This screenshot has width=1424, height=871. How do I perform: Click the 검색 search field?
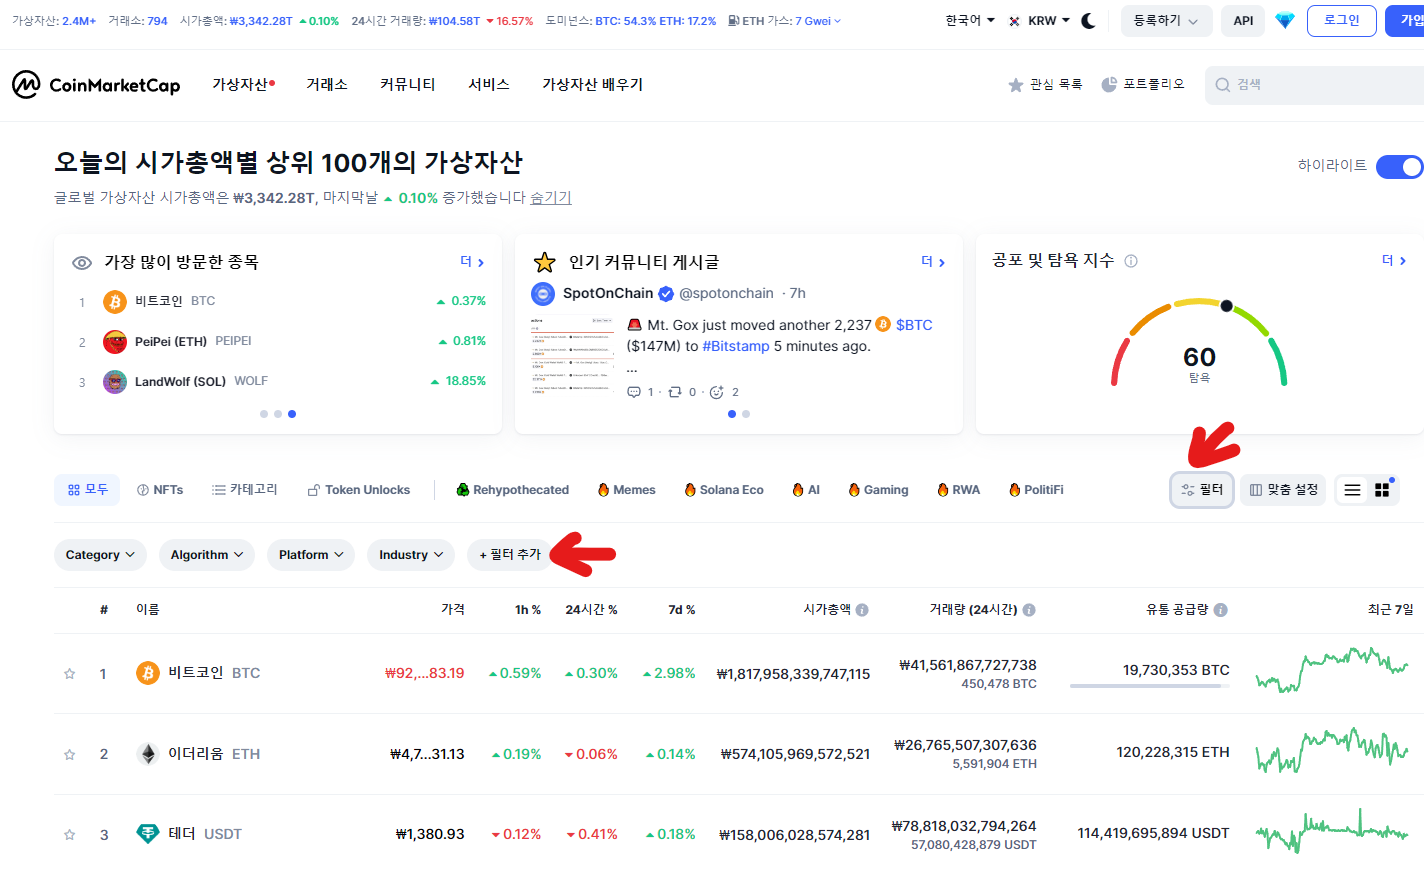(x=1315, y=85)
